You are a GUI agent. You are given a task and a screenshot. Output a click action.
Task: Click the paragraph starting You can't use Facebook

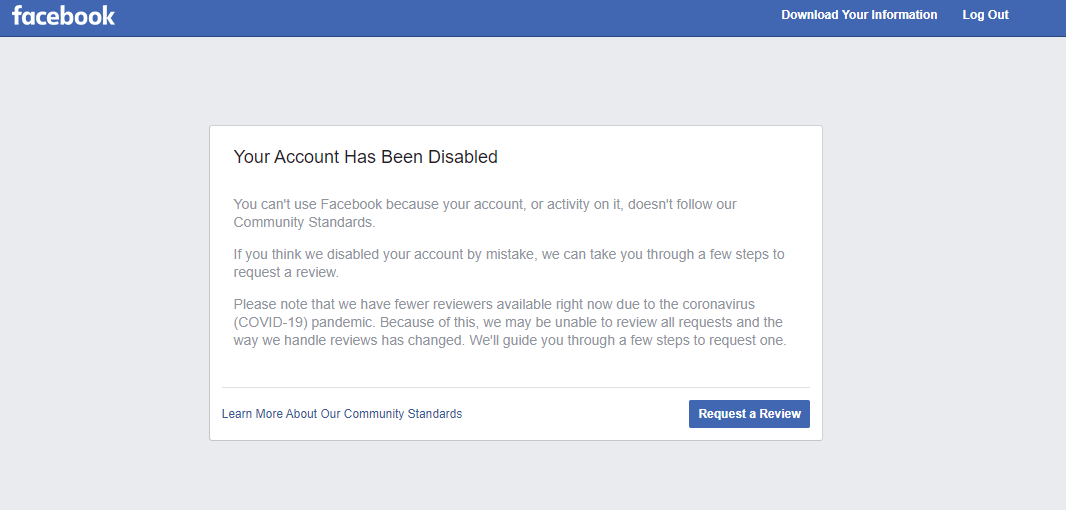pos(485,213)
